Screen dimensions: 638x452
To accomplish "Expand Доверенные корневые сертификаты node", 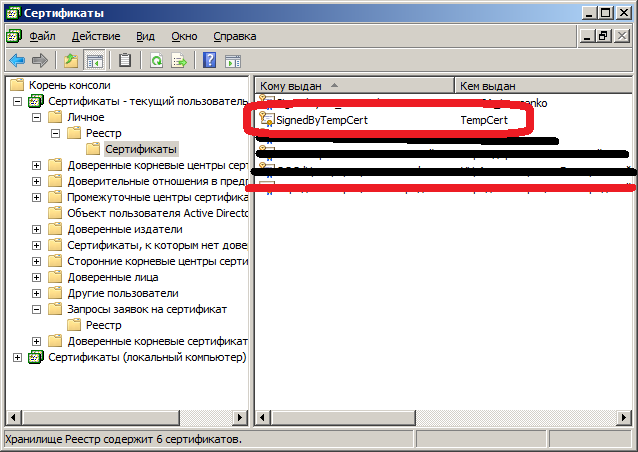I will (x=36, y=341).
